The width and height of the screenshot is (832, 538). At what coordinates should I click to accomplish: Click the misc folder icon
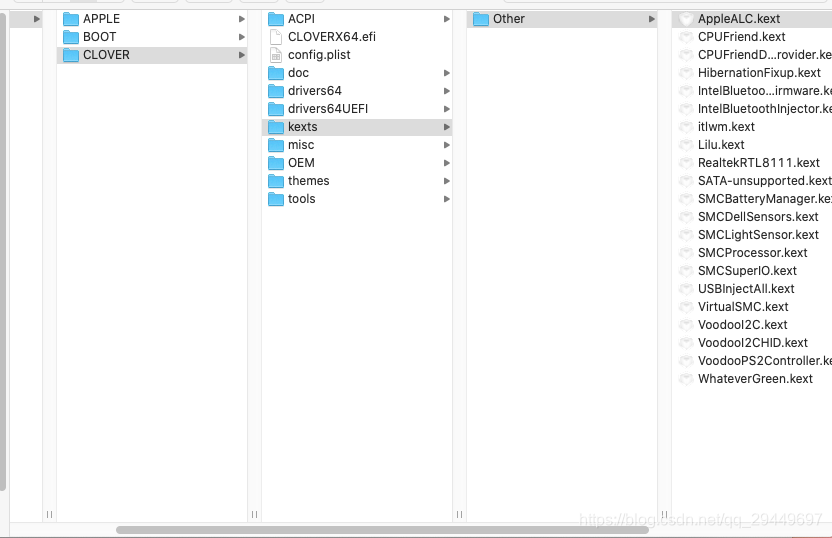pos(275,145)
